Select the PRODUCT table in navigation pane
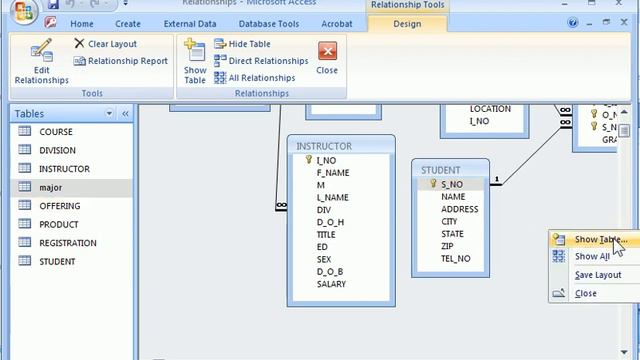 (x=71, y=224)
